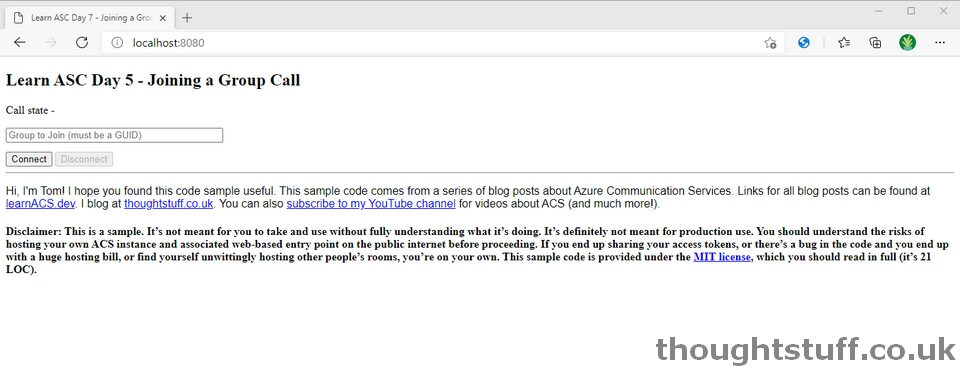The width and height of the screenshot is (960, 367).
Task: Follow the subscribe to my YouTube channel link
Action: click(x=371, y=204)
